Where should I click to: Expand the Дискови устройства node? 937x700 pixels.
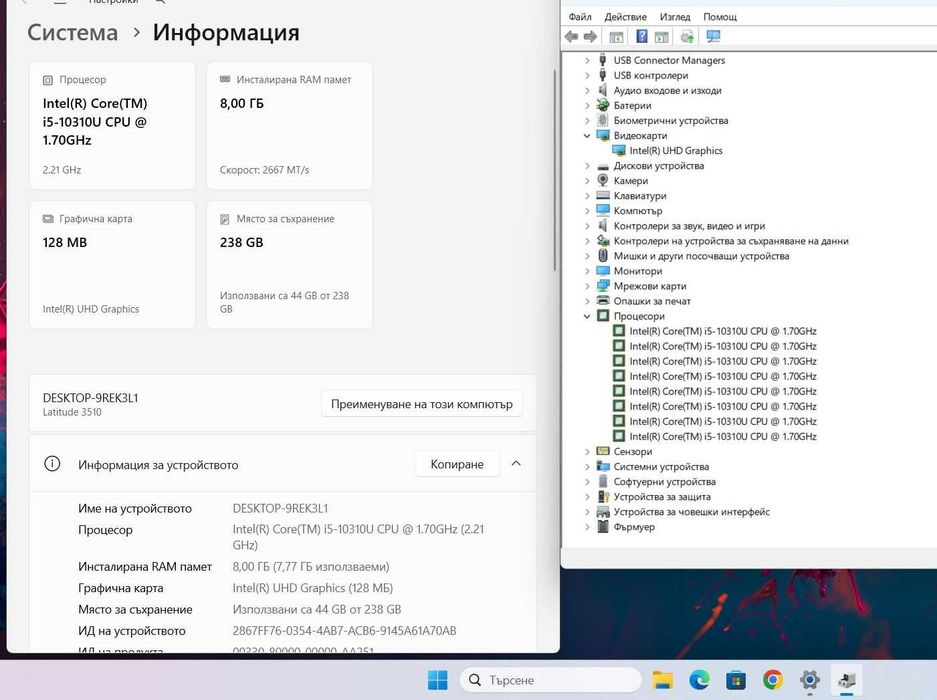[587, 166]
